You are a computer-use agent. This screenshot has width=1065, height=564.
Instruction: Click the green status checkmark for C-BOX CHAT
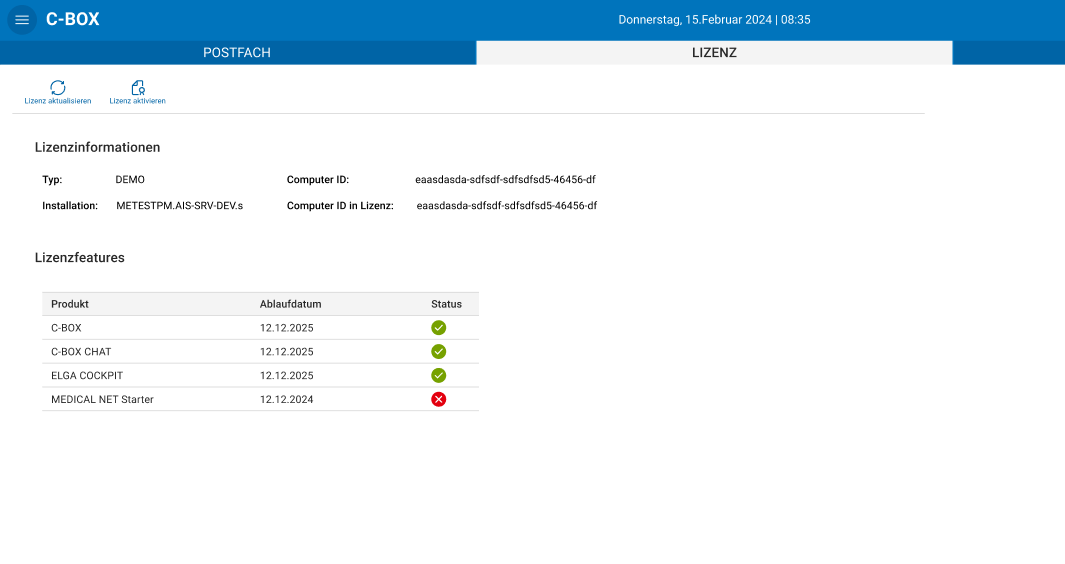(439, 351)
